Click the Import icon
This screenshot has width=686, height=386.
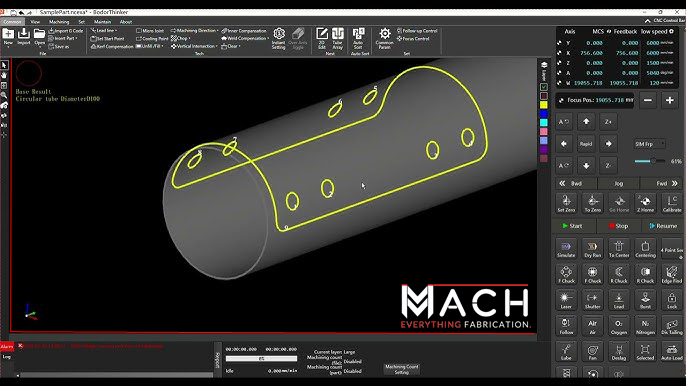click(24, 34)
